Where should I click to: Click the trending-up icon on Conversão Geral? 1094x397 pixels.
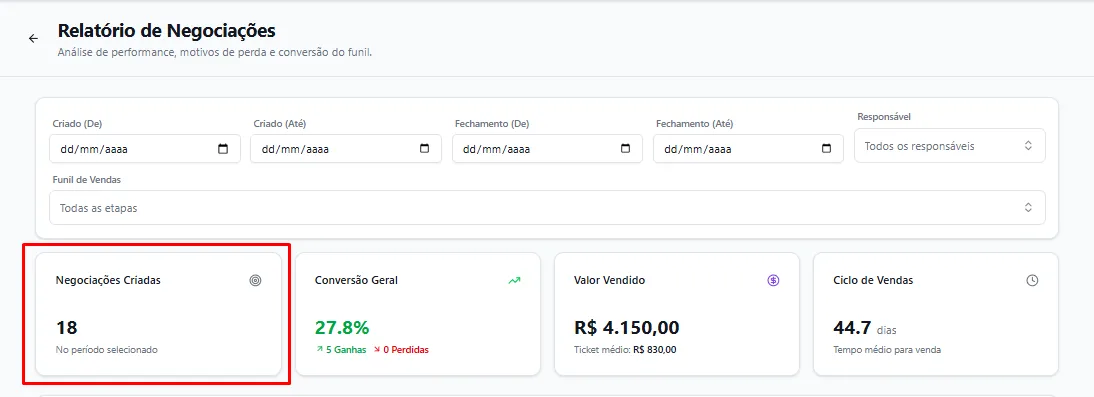pyautogui.click(x=514, y=280)
